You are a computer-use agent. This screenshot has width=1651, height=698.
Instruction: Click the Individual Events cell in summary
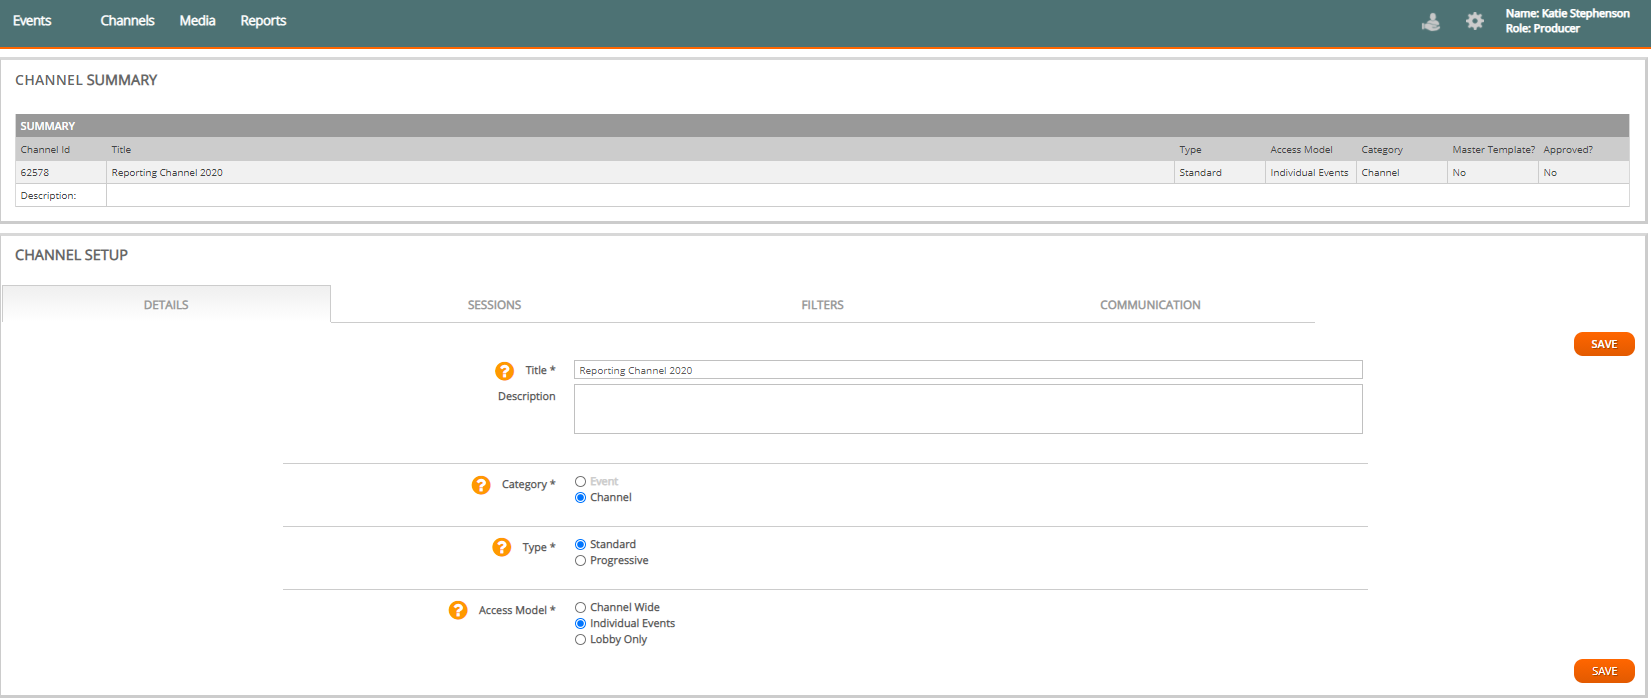[x=1309, y=173]
